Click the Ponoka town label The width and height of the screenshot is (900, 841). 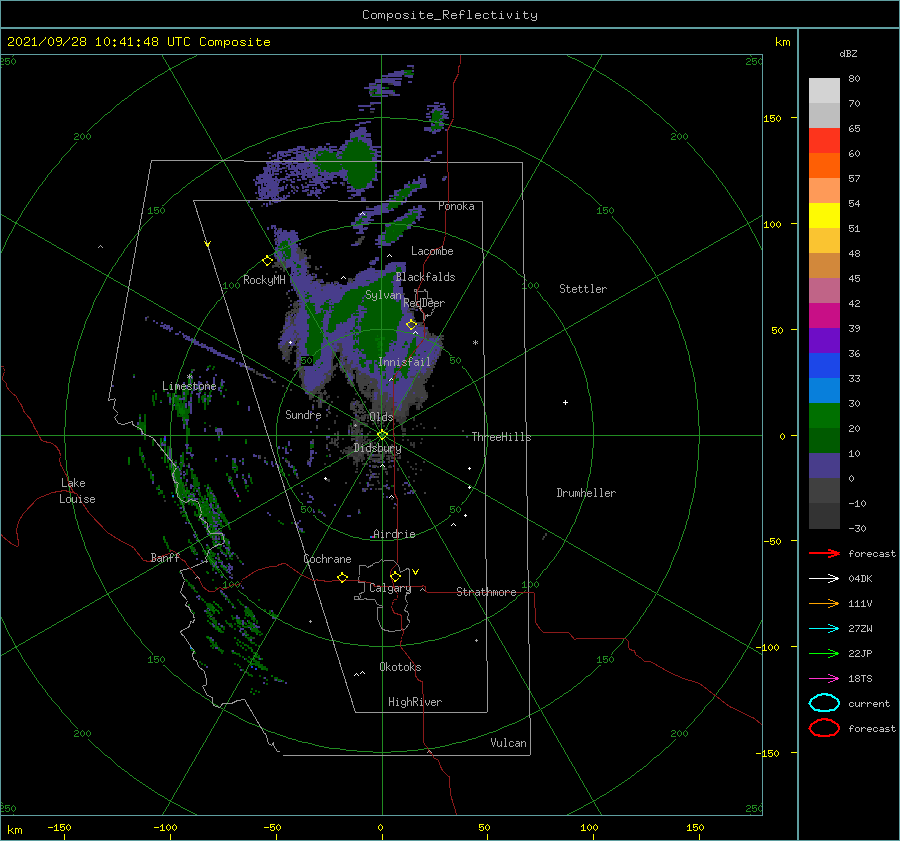pos(456,206)
